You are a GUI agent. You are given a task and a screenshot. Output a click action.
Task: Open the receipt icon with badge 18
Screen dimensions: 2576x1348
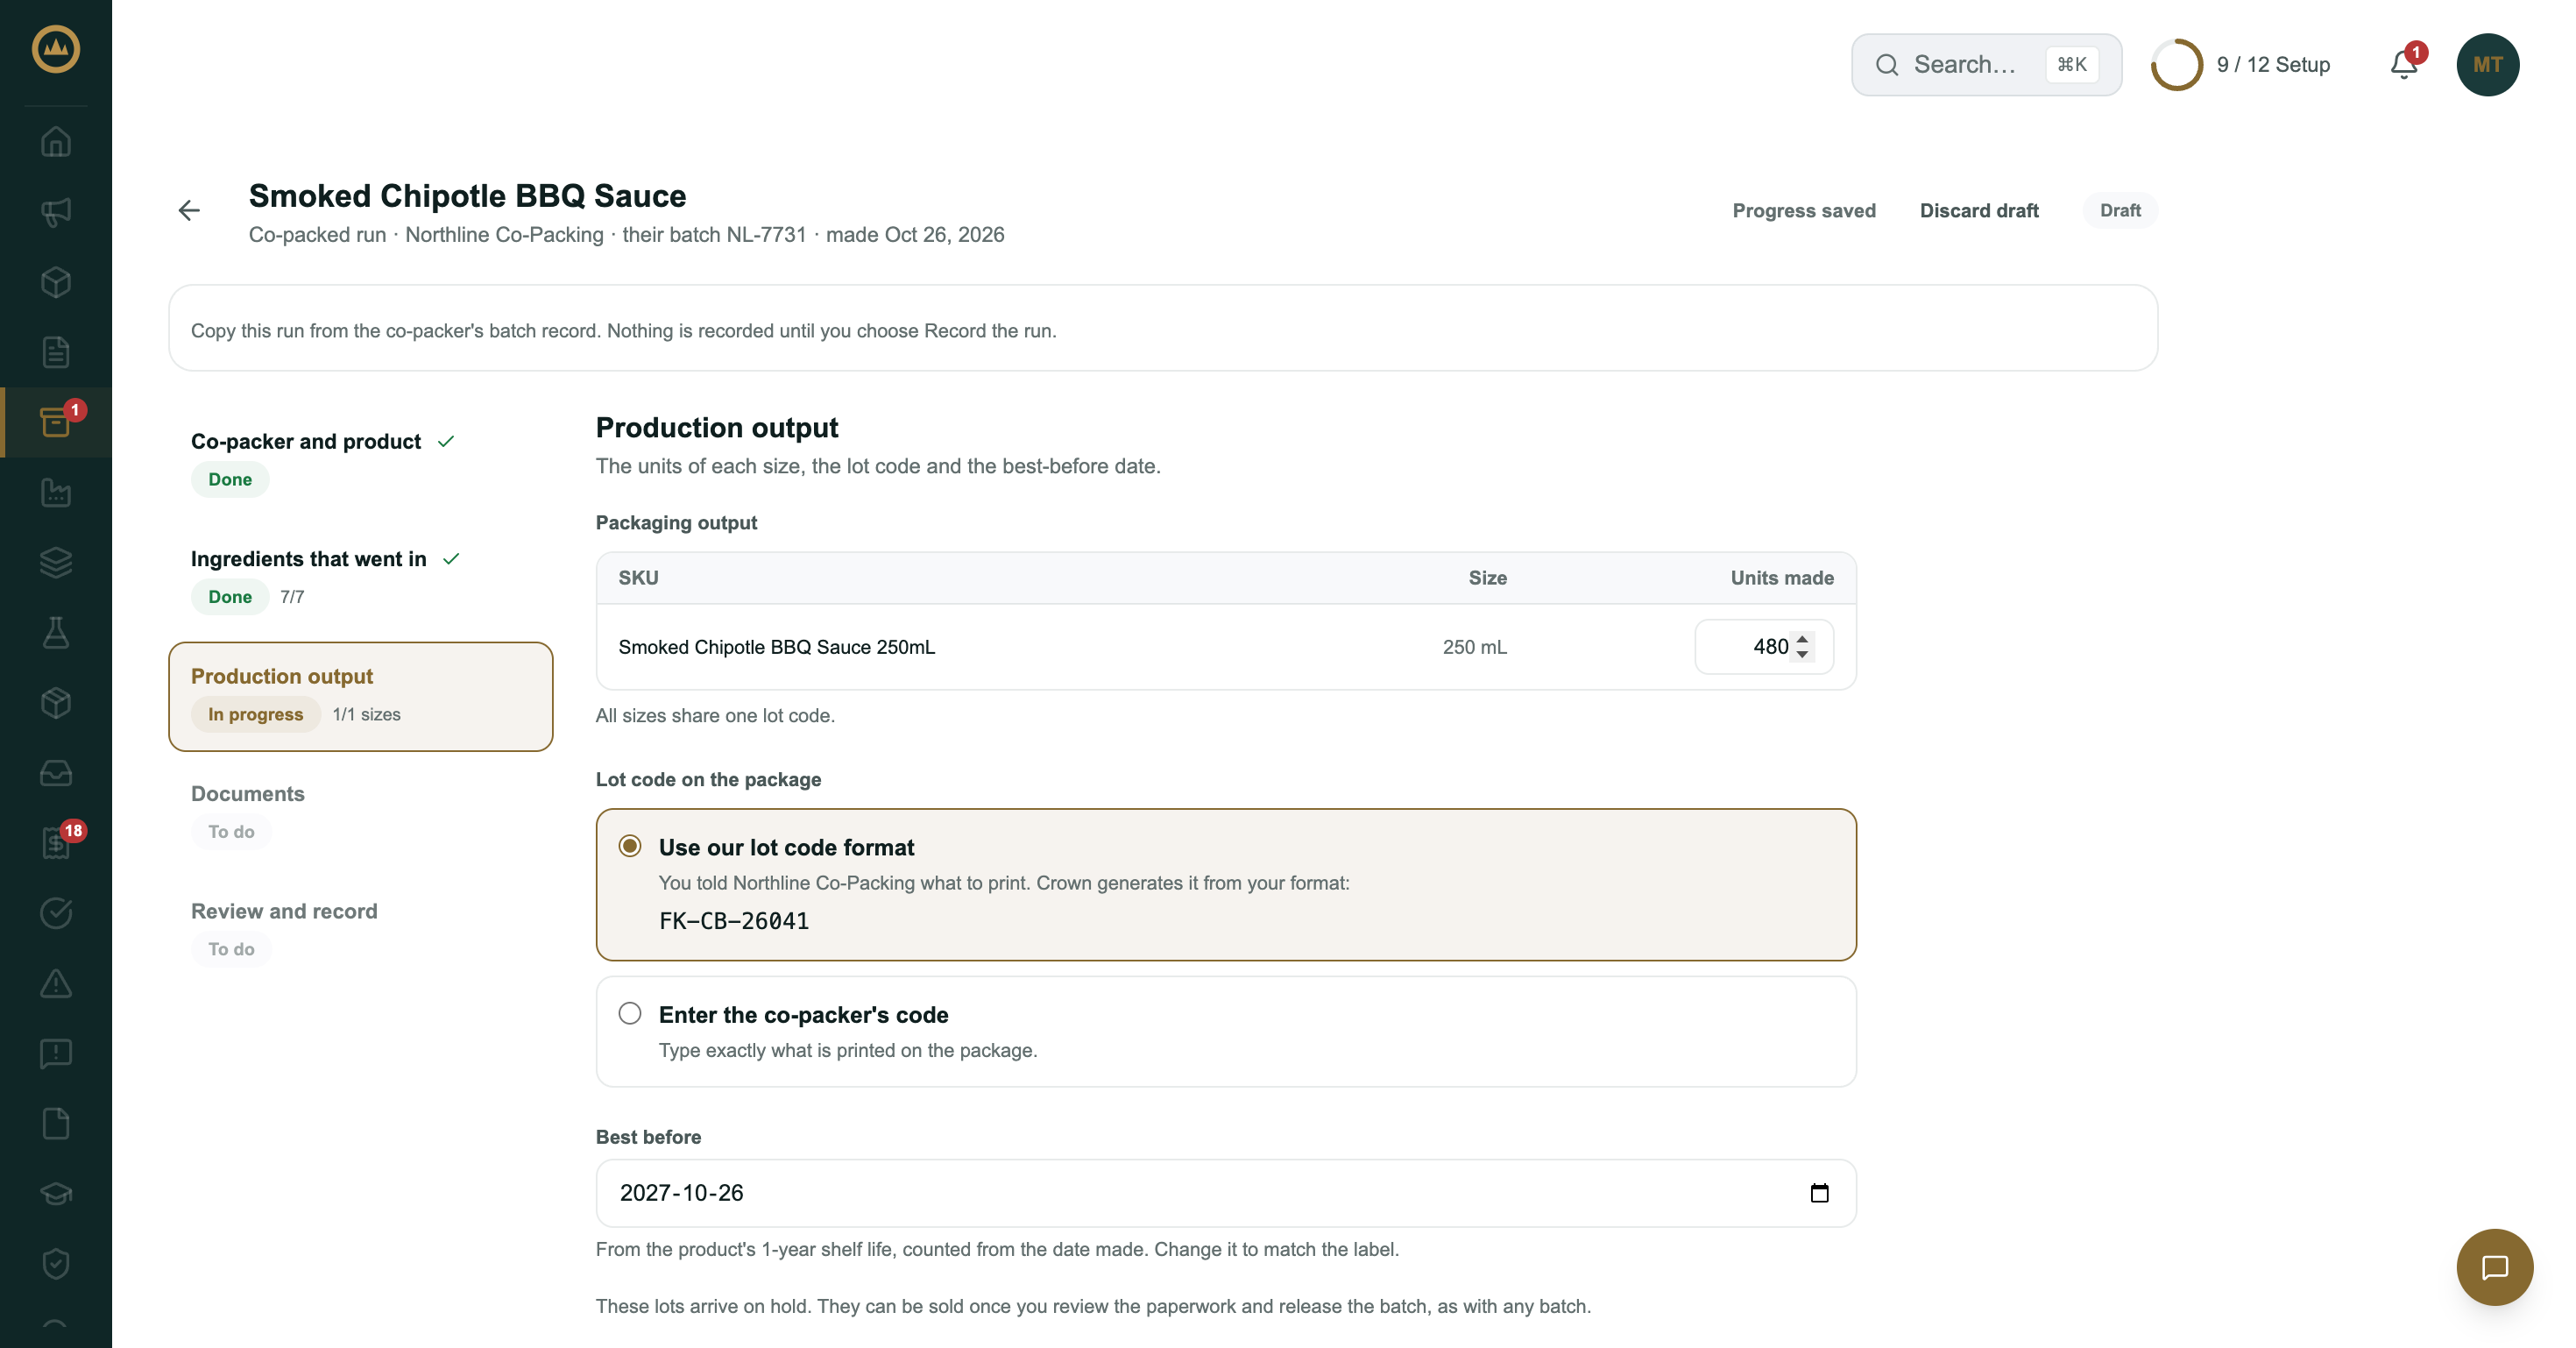(56, 843)
